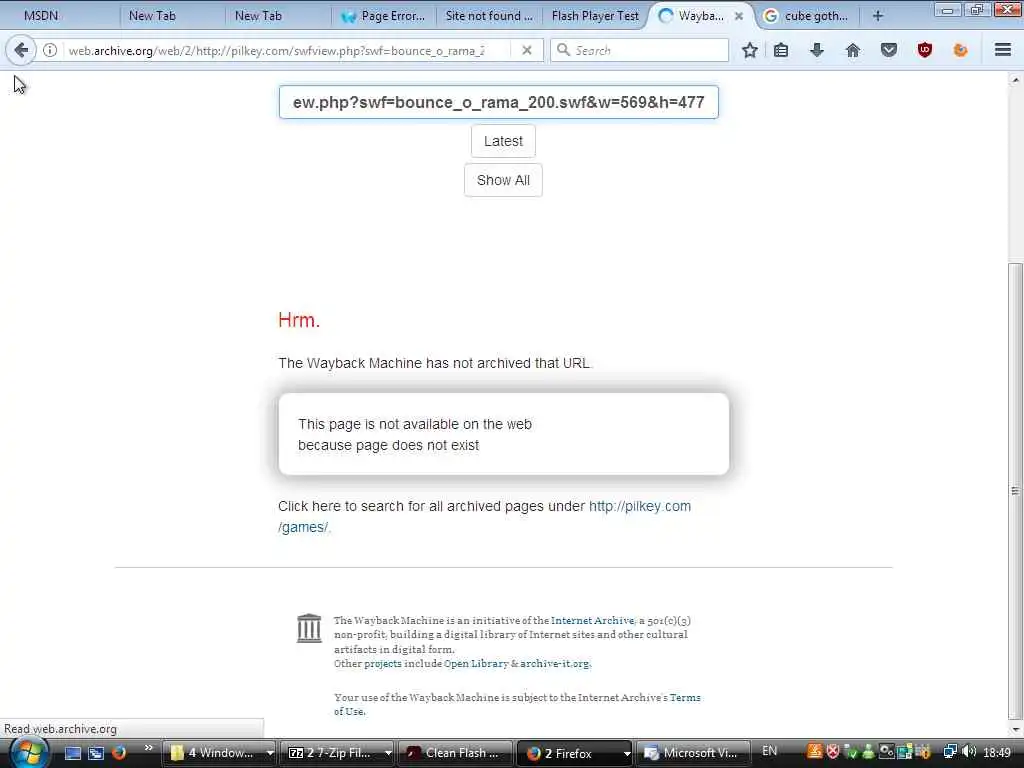Switch to the MSDN tab
Image resolution: width=1024 pixels, height=768 pixels.
(40, 16)
